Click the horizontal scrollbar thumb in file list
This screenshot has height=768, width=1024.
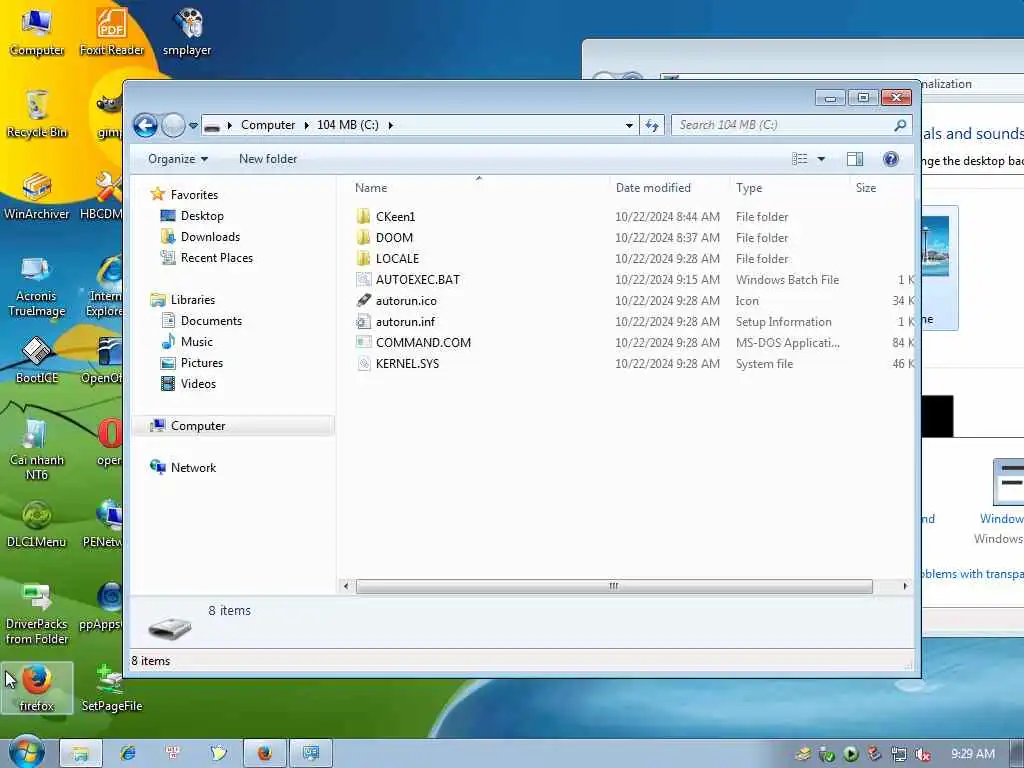(x=614, y=586)
